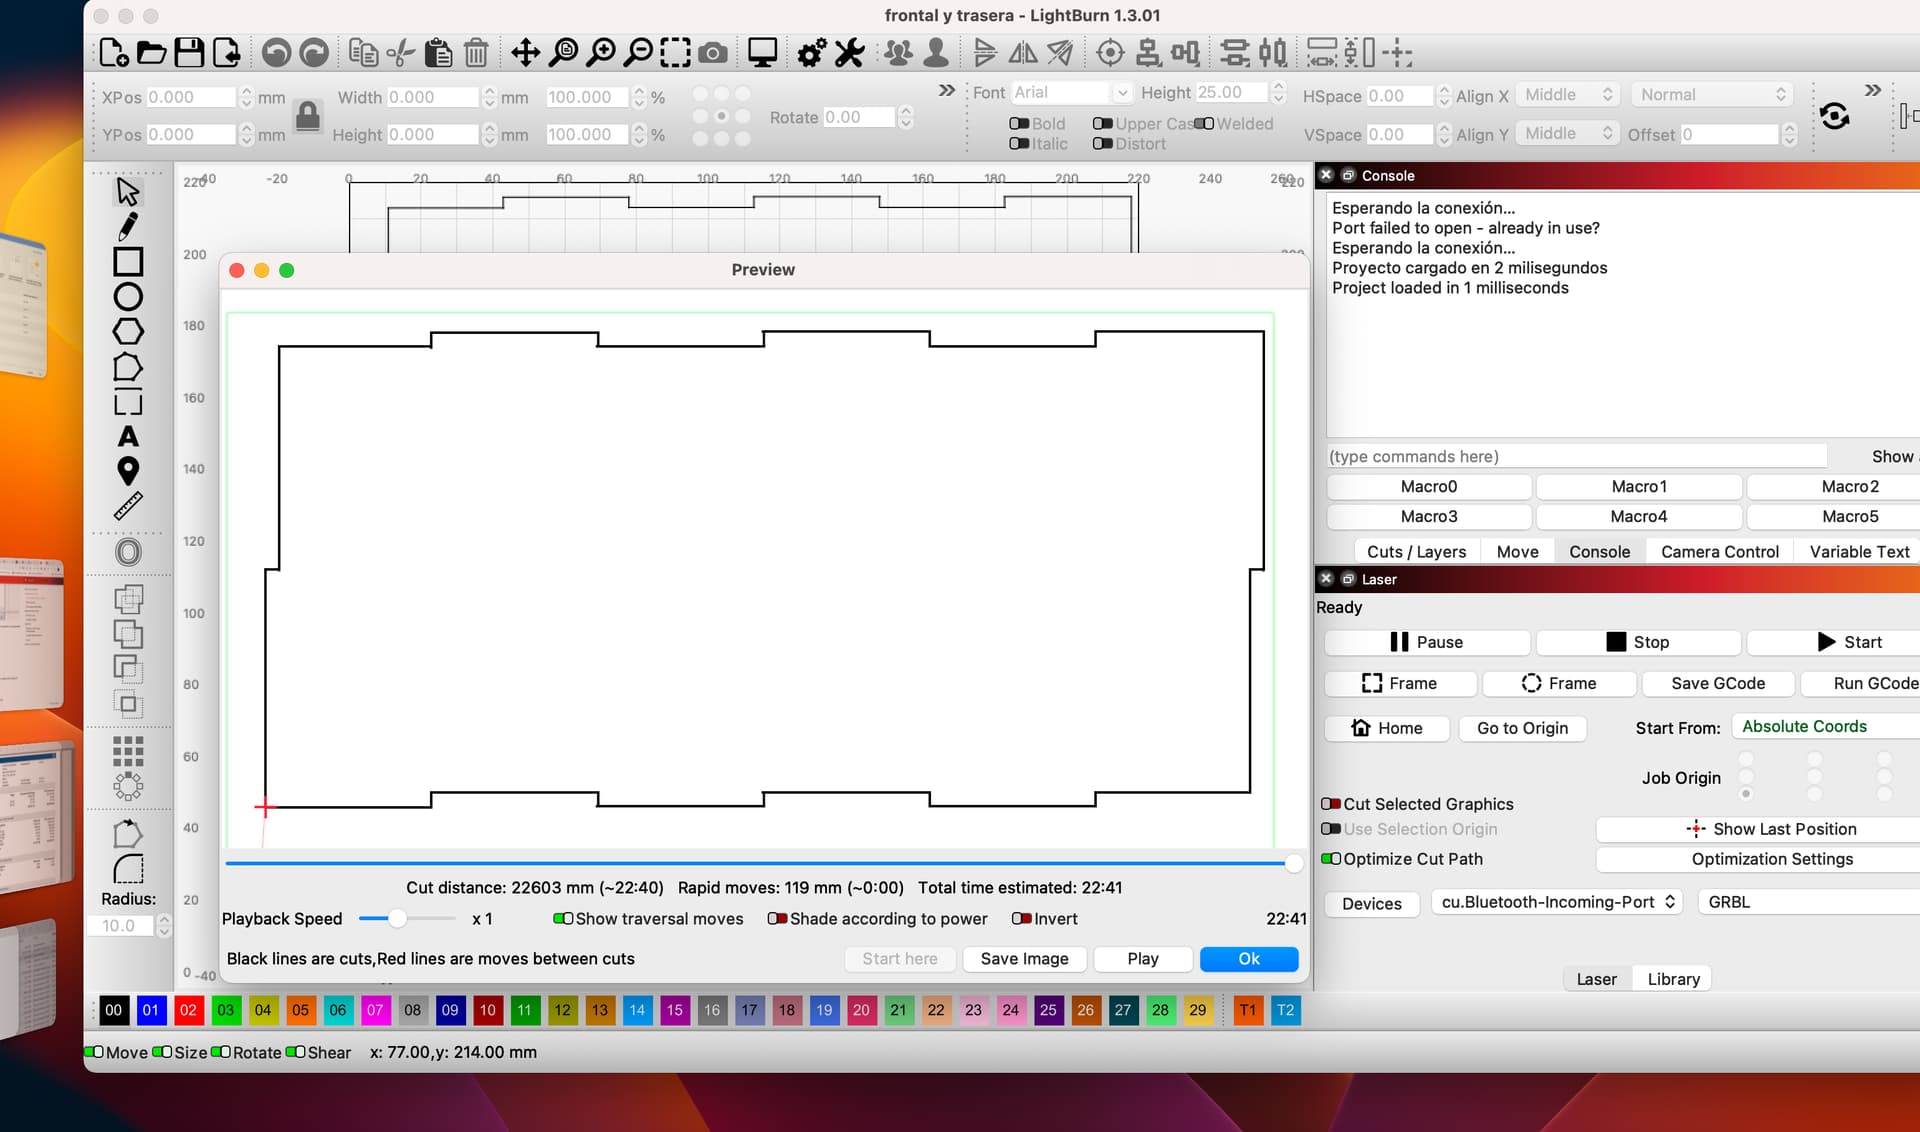
Task: Enable Shade according to power
Action: coord(776,919)
